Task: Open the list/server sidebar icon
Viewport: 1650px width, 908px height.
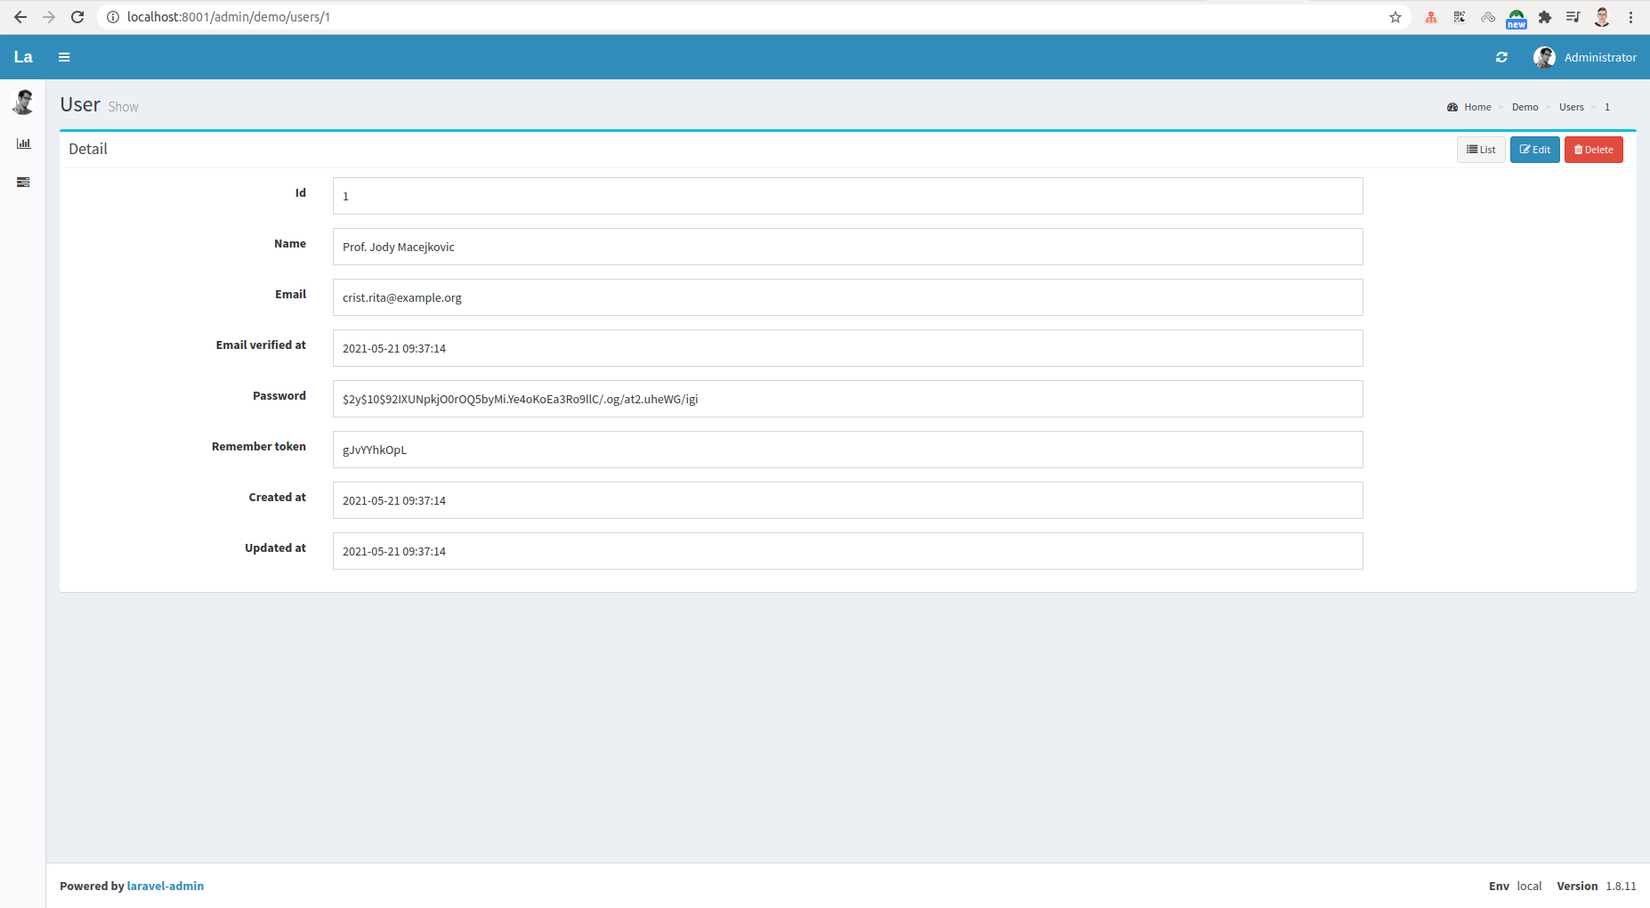Action: click(23, 182)
